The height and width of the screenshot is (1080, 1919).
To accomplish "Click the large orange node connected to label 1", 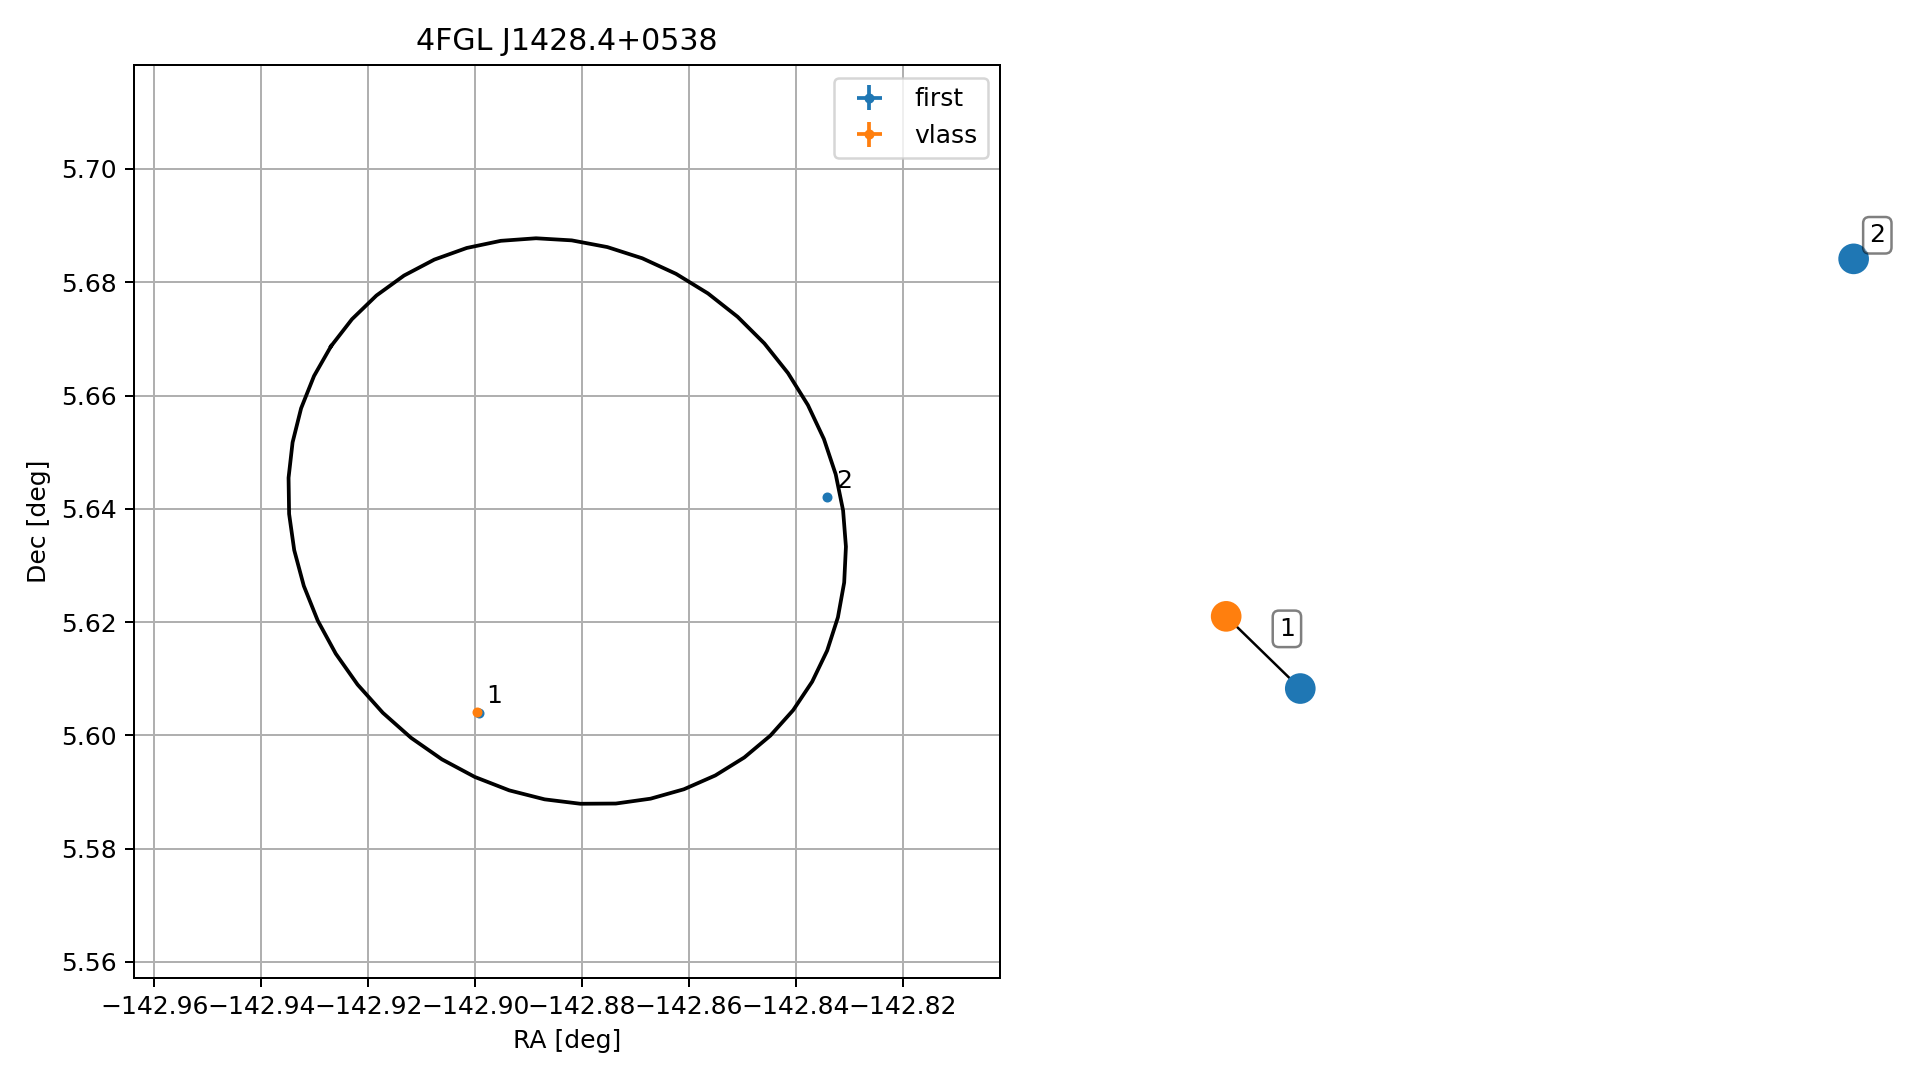I will 1226,617.
